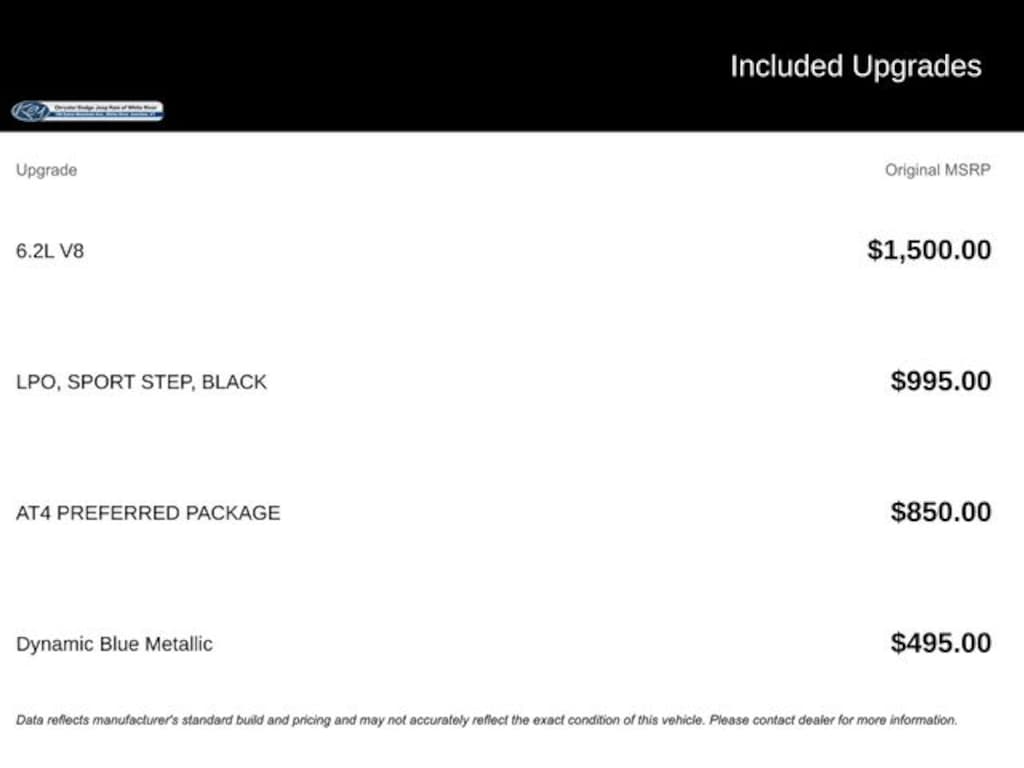1024x768 pixels.
Task: Click the $1,500.00 price
Action: coord(929,250)
